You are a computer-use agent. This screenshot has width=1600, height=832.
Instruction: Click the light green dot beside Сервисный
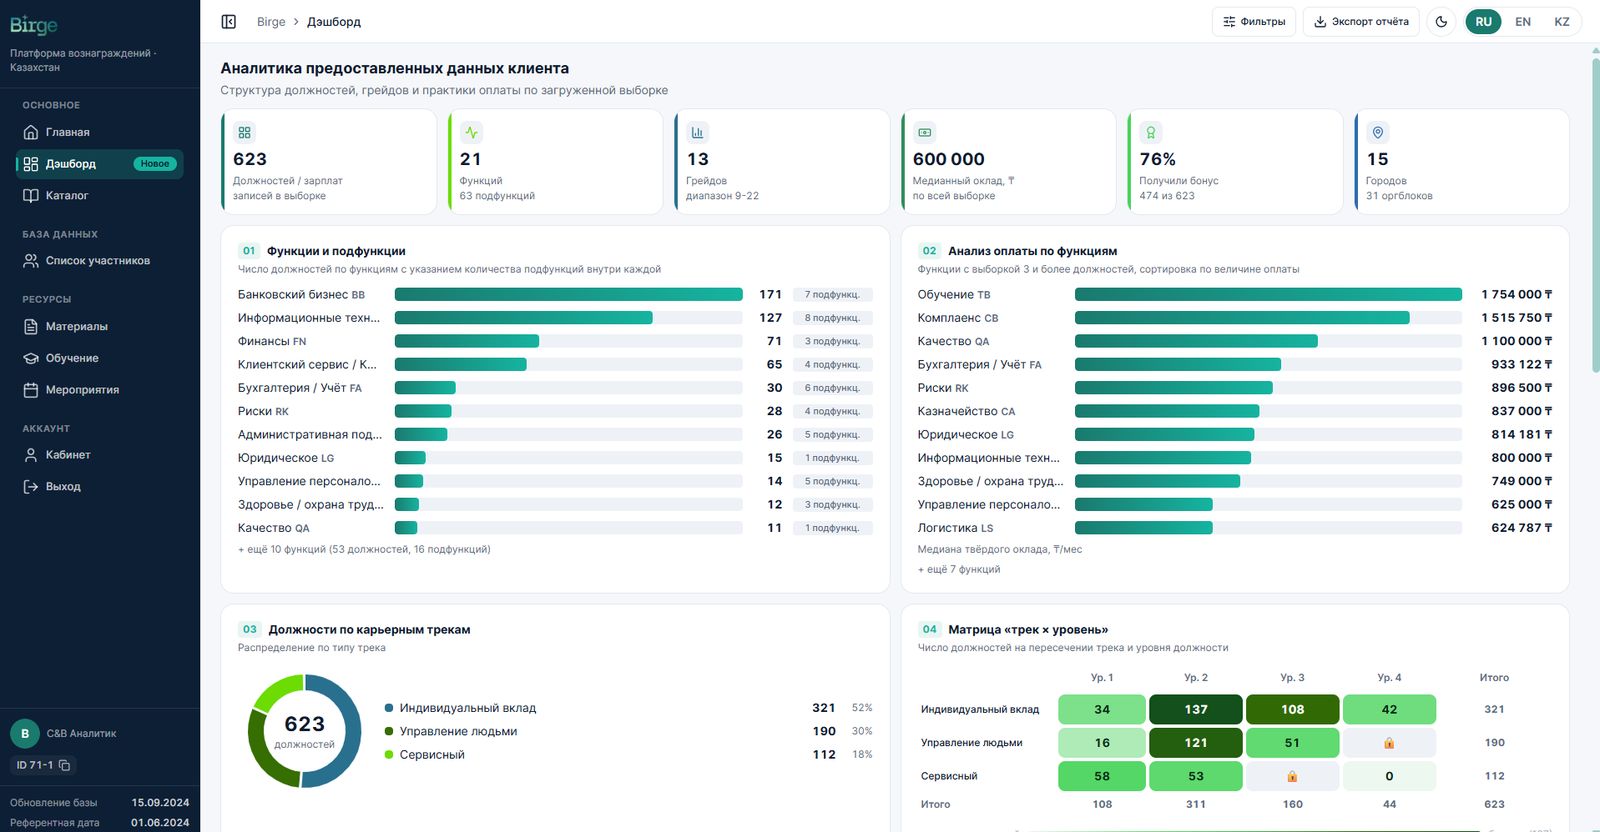[389, 755]
